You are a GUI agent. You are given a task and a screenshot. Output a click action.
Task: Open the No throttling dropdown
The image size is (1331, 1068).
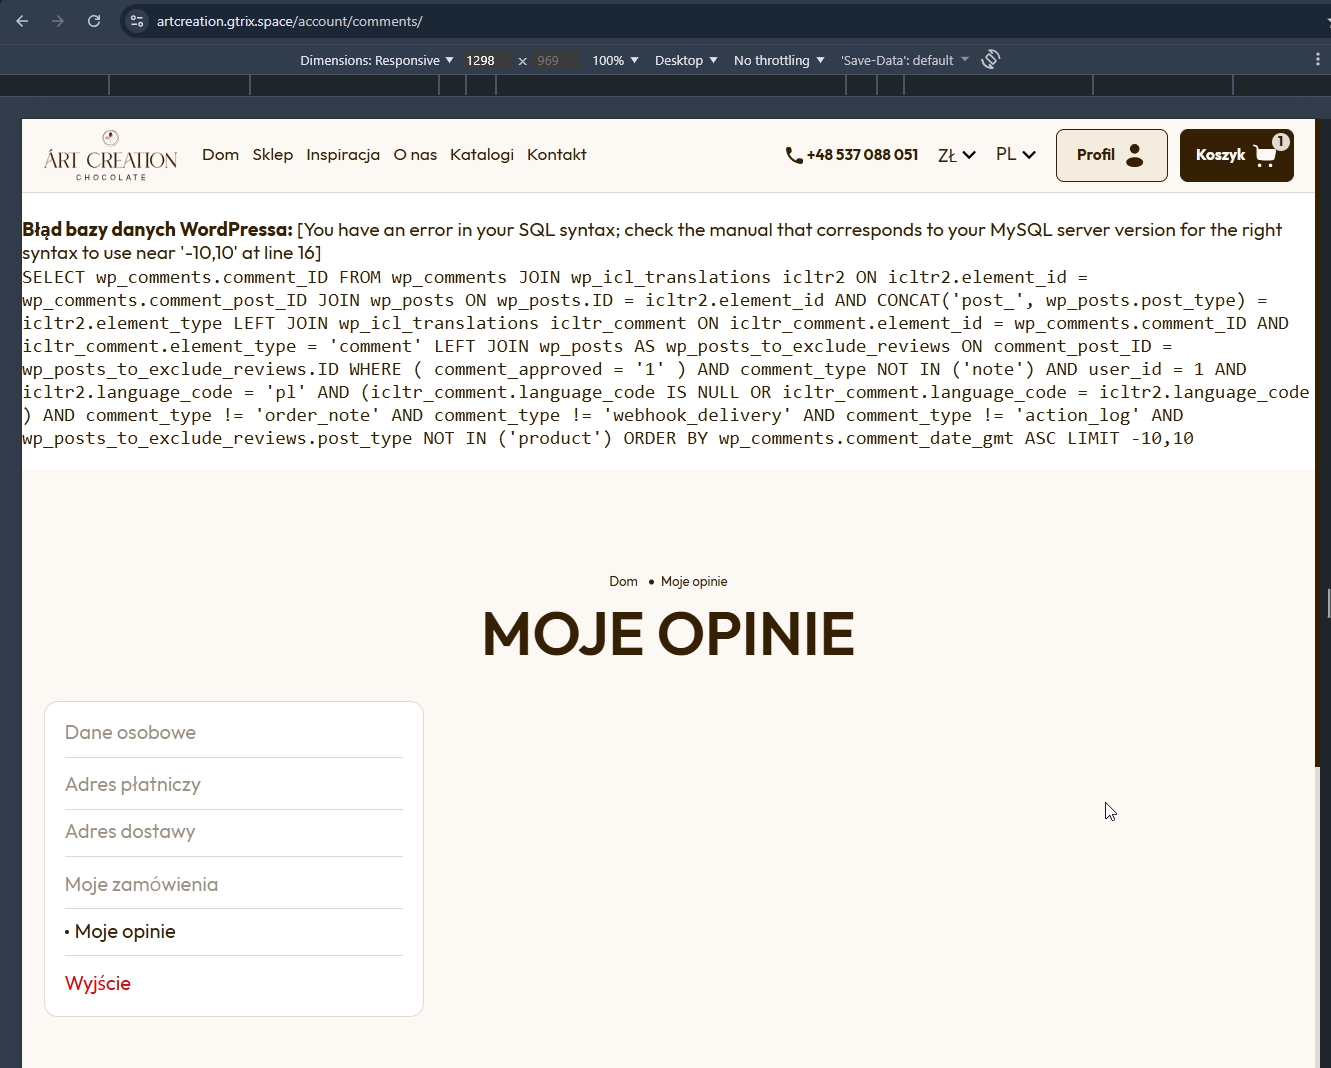(x=779, y=61)
